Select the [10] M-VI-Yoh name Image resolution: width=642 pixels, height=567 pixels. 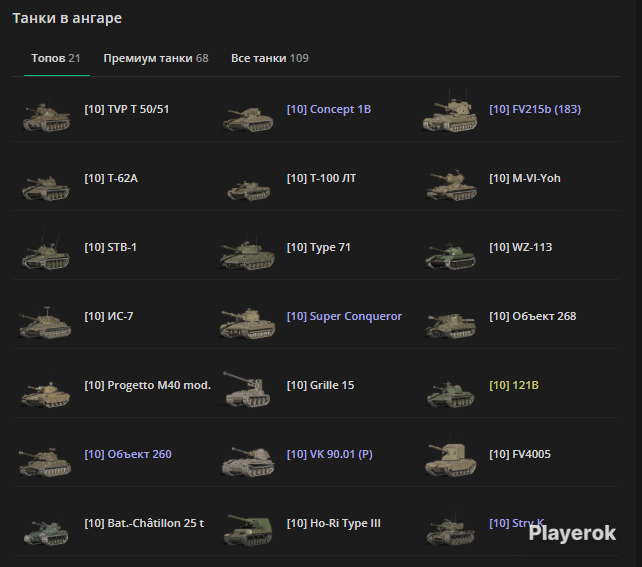click(525, 178)
